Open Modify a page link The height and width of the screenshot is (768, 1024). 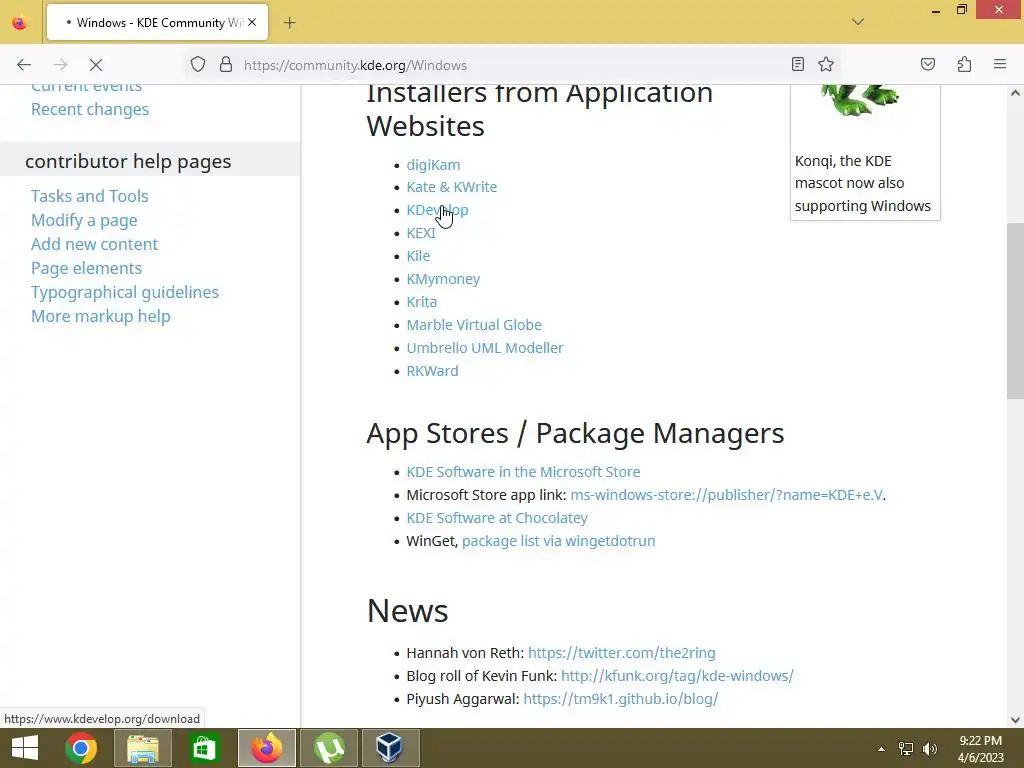[x=84, y=220]
